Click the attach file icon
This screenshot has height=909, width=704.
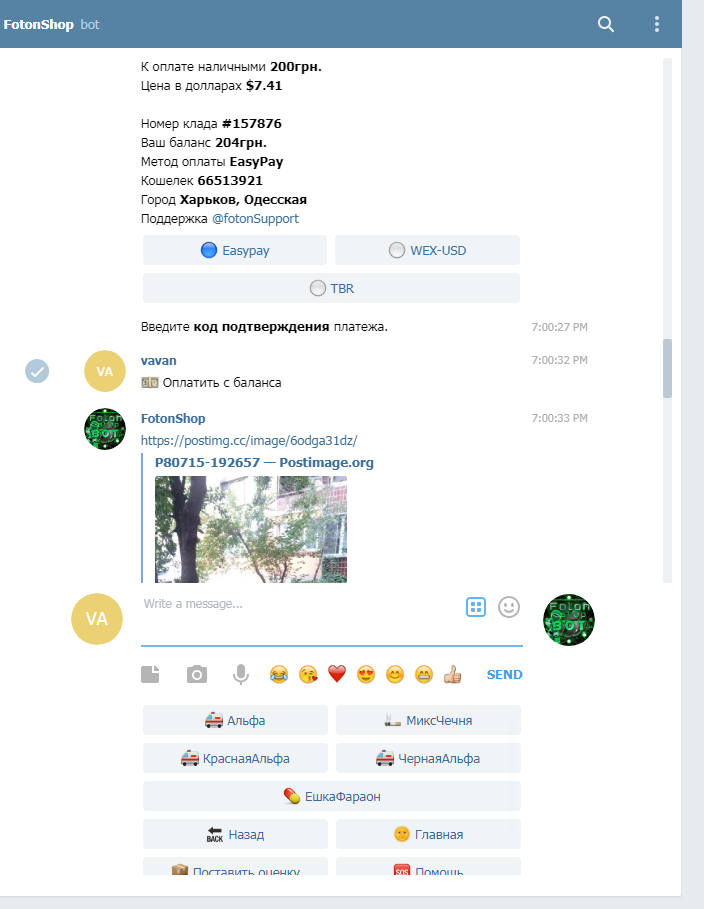[150, 675]
